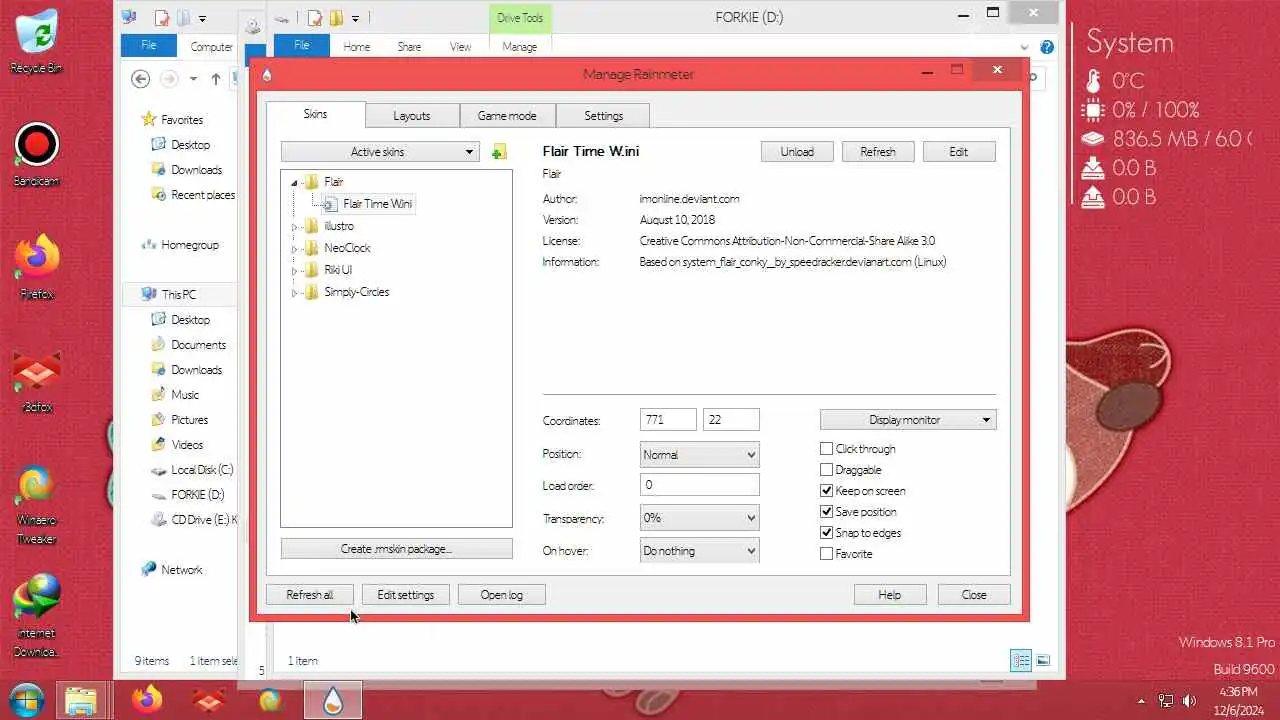Collapse the Flair folder in skins tree
The height and width of the screenshot is (720, 1280).
point(295,183)
